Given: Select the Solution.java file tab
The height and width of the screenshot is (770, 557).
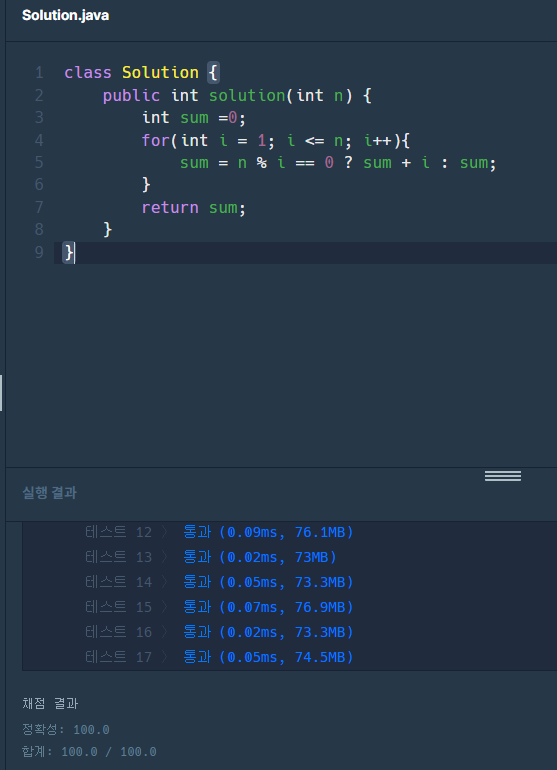Looking at the screenshot, I should 65,15.
